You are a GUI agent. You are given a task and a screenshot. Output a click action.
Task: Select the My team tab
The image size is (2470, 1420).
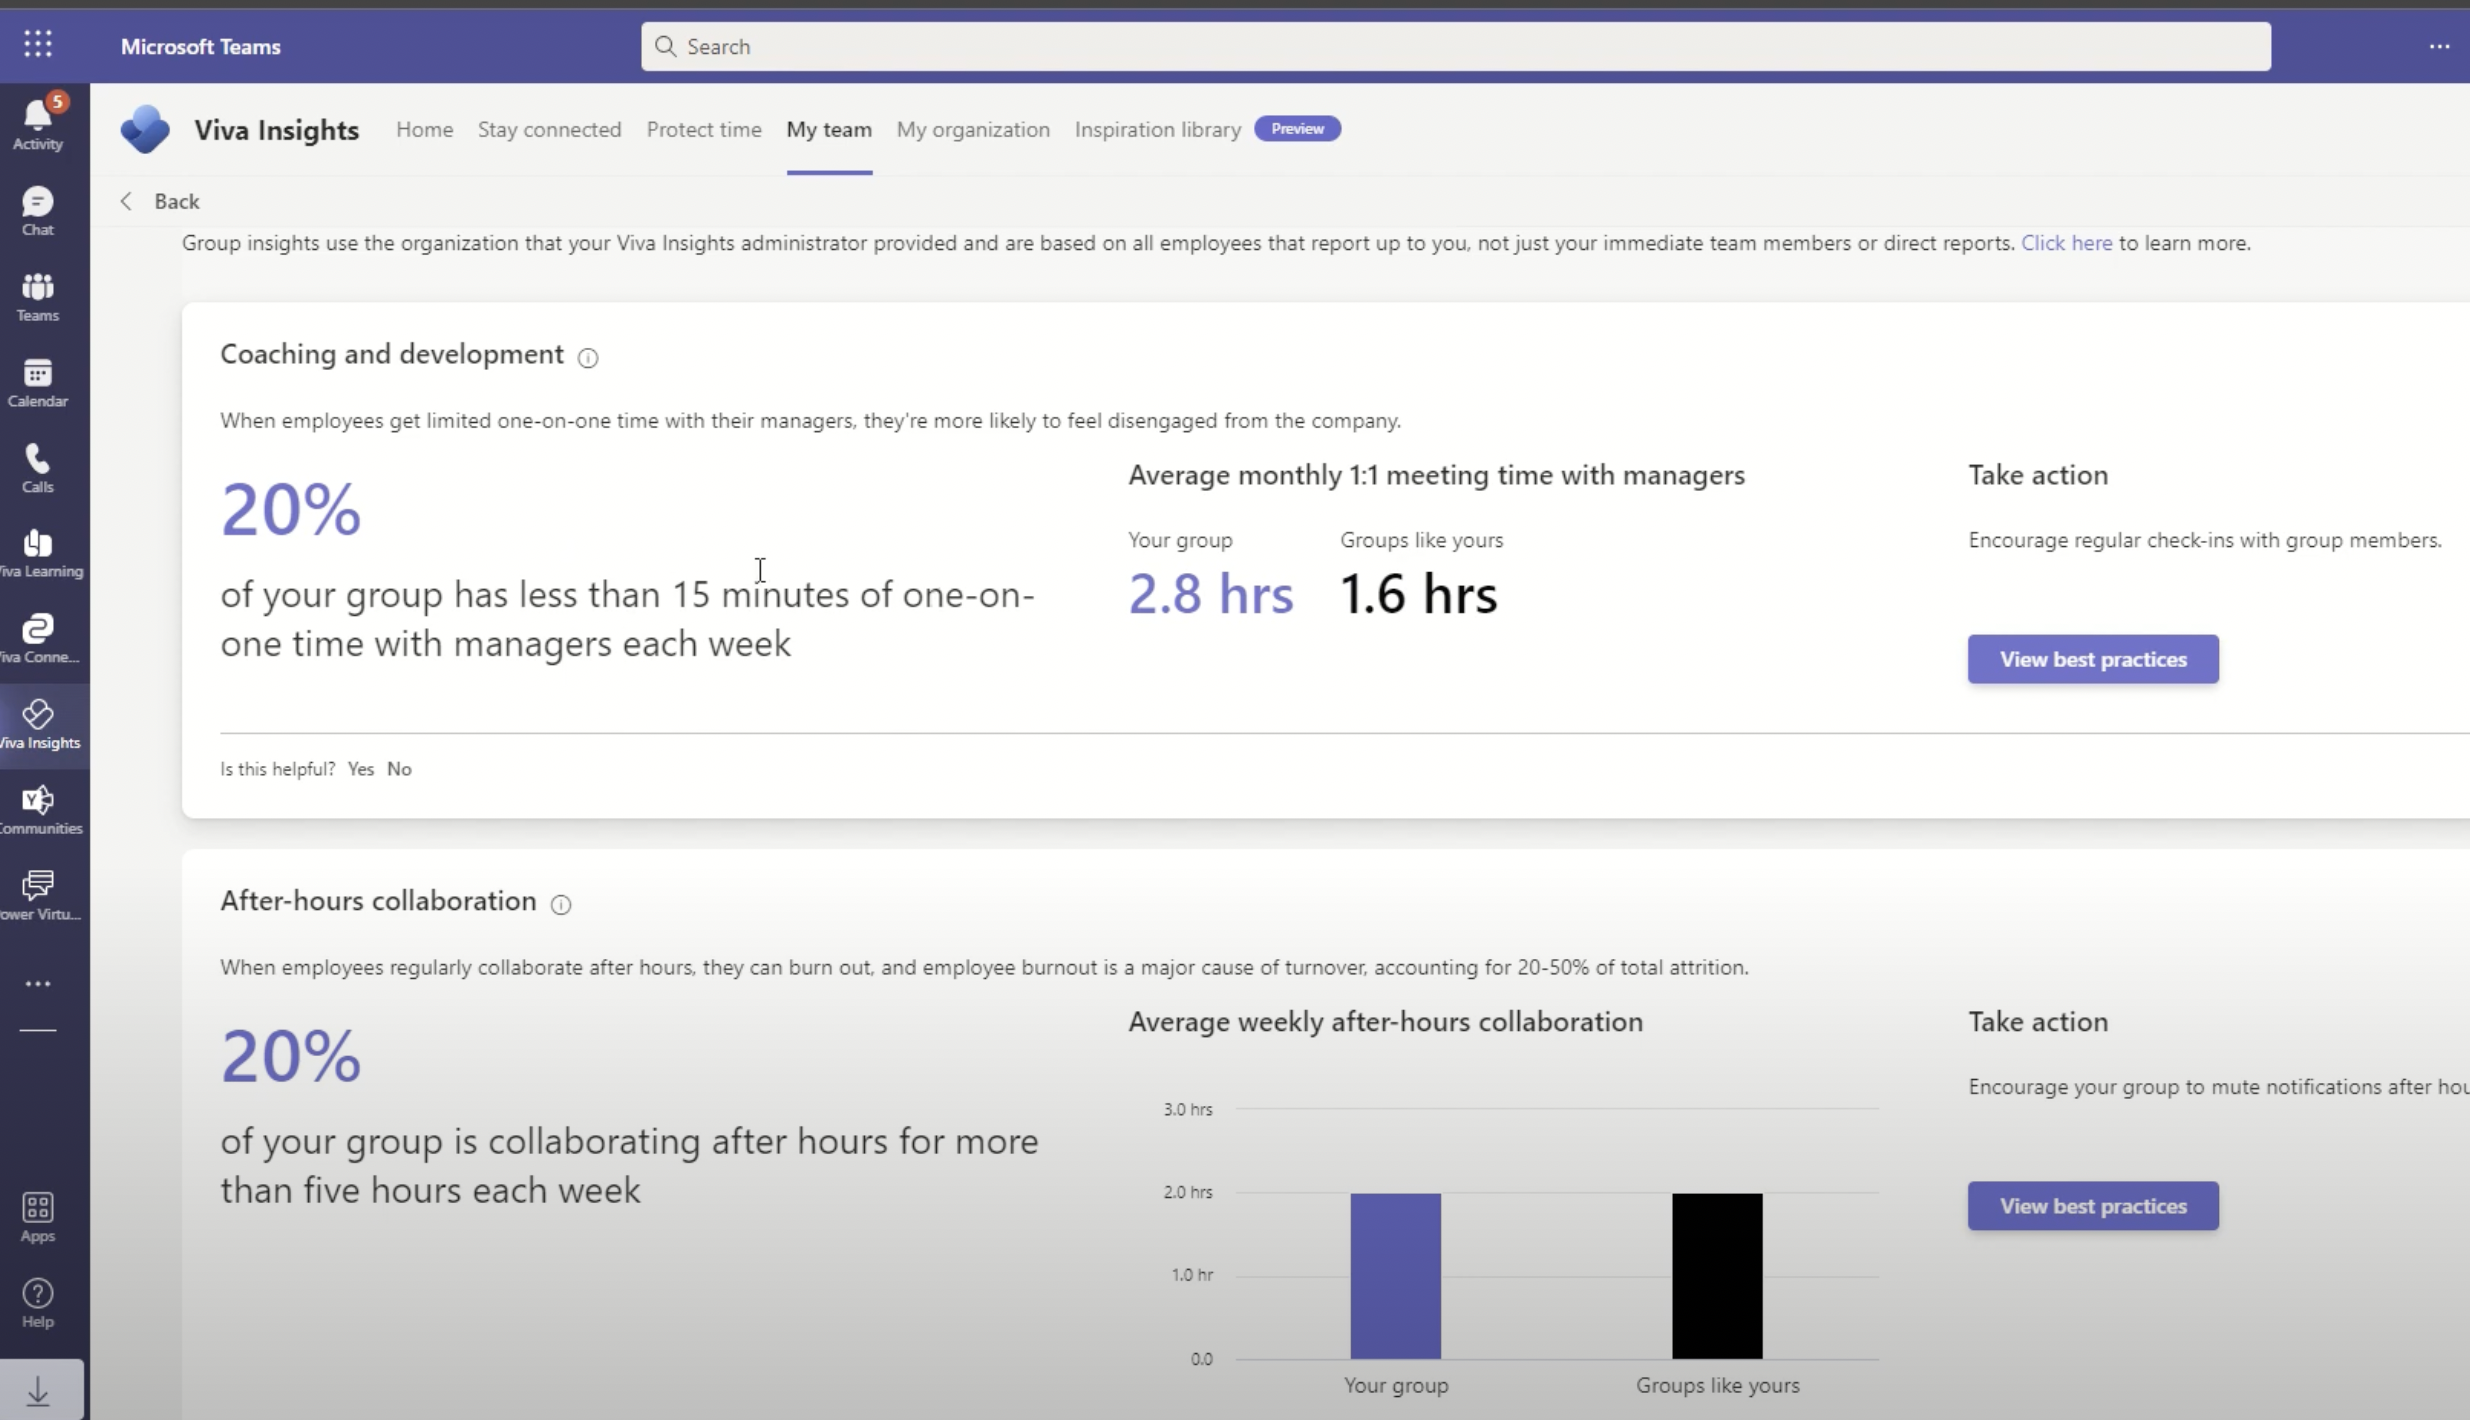pyautogui.click(x=829, y=129)
